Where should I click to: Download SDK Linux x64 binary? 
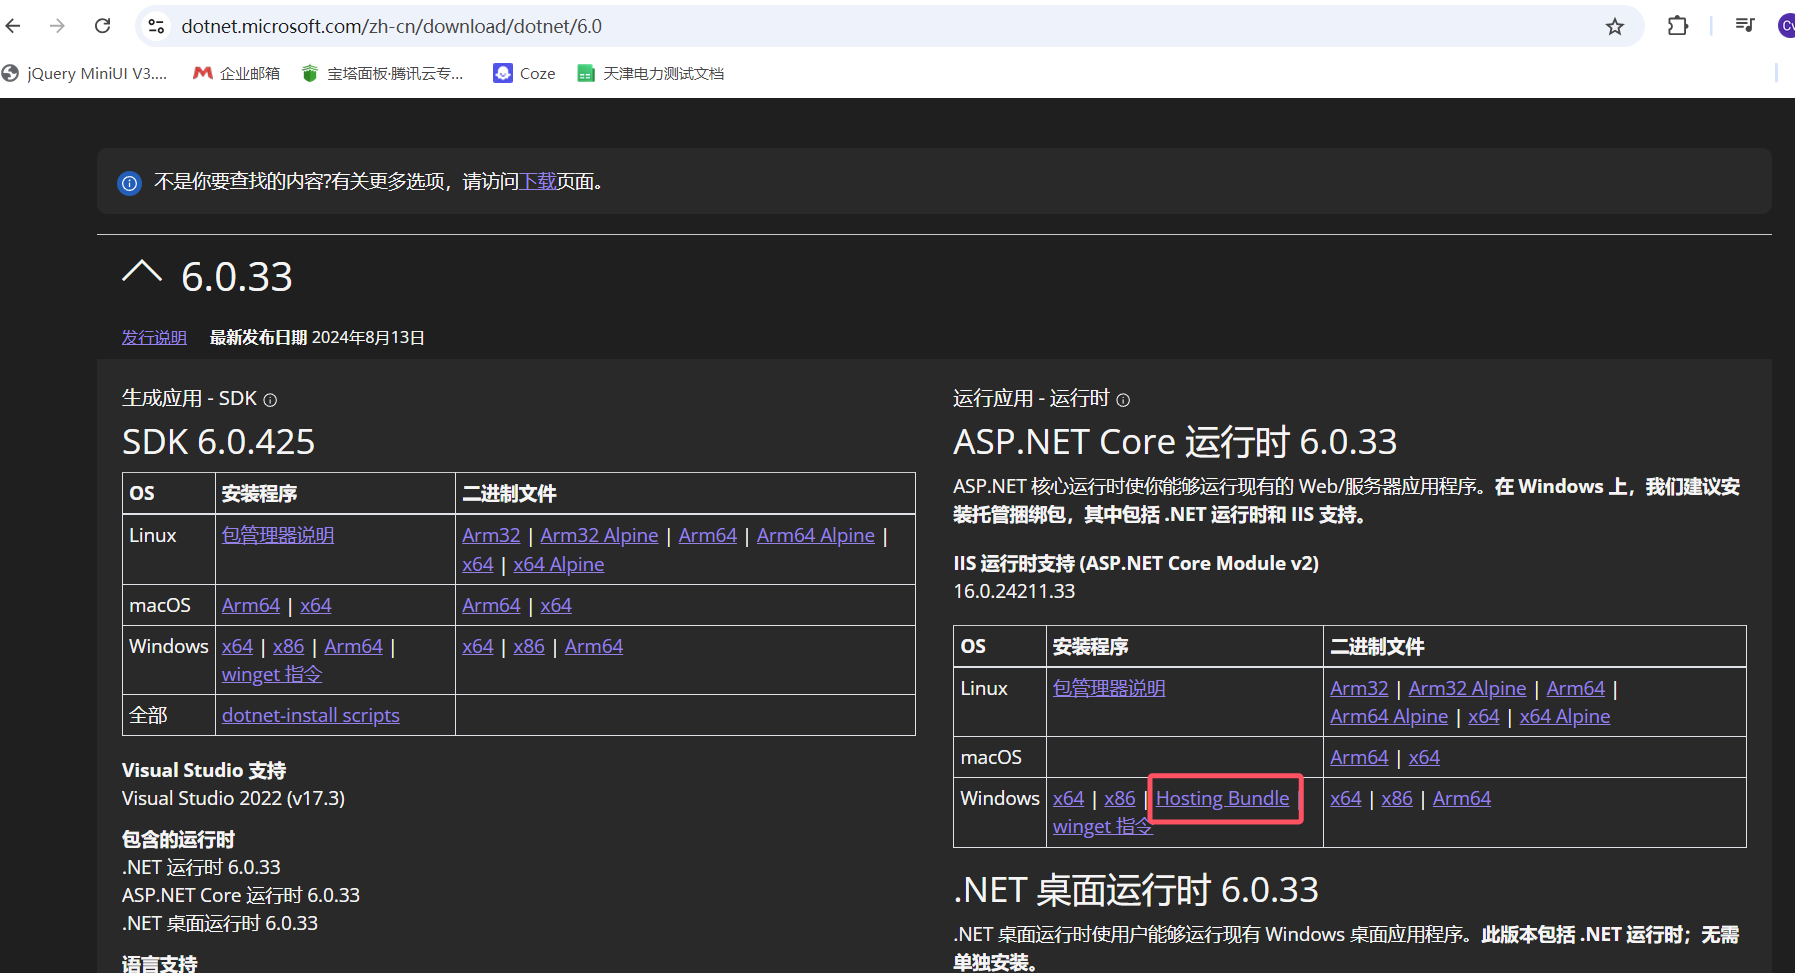[478, 564]
